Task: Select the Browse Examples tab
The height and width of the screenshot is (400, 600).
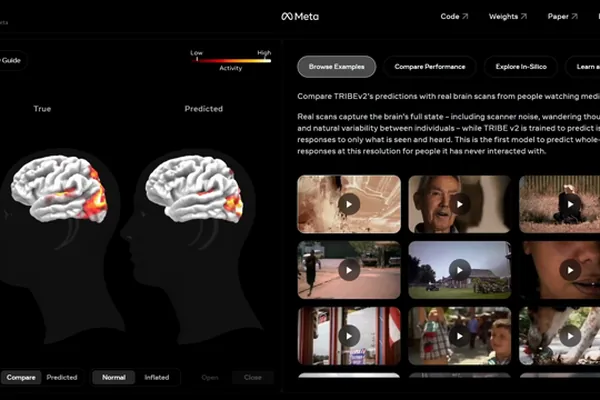Action: [336, 67]
